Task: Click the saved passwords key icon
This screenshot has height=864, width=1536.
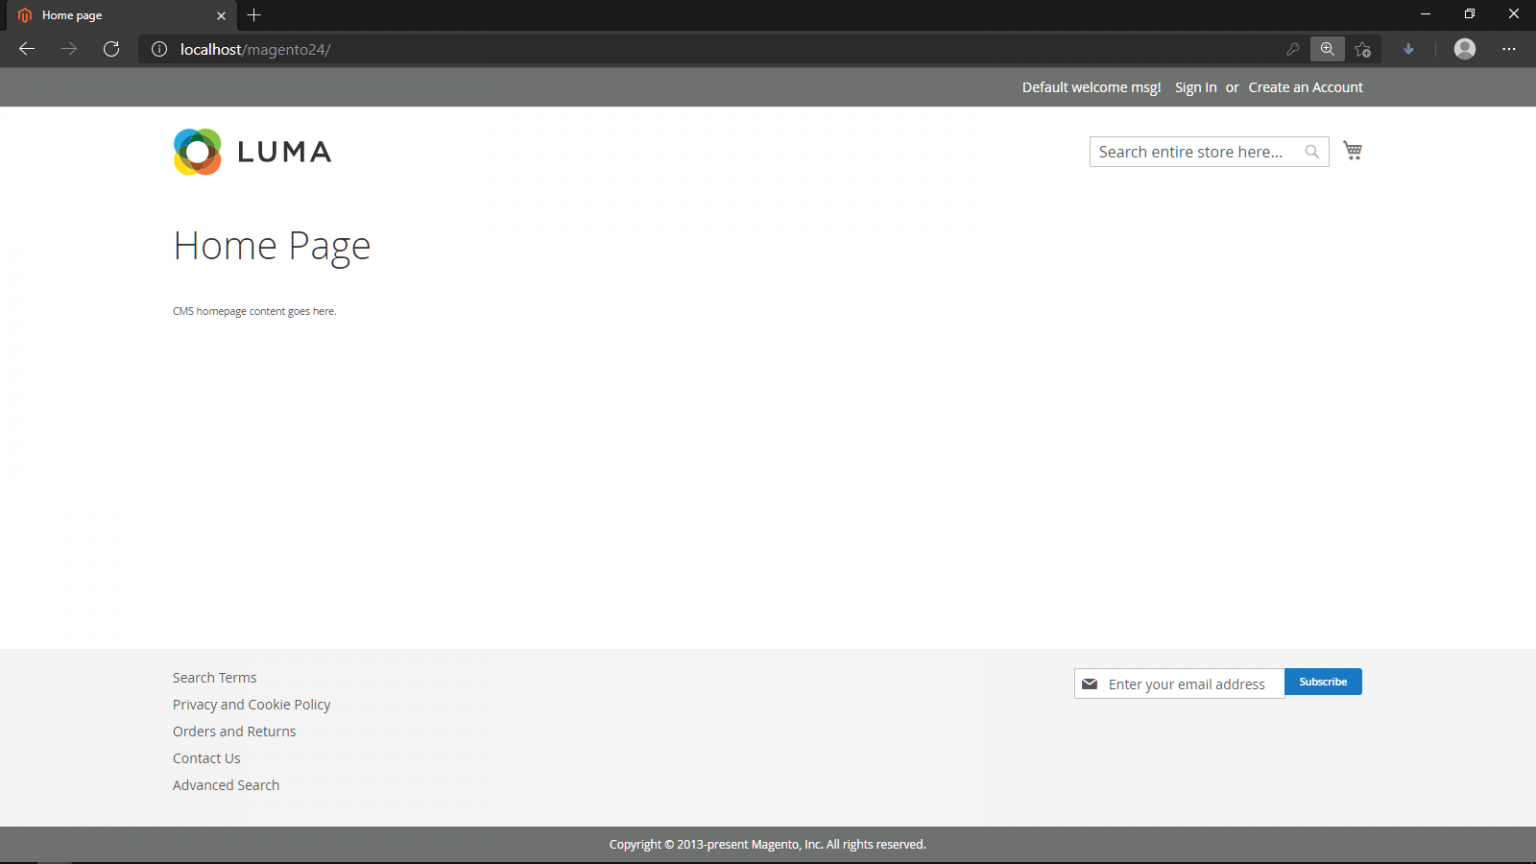Action: coord(1292,49)
